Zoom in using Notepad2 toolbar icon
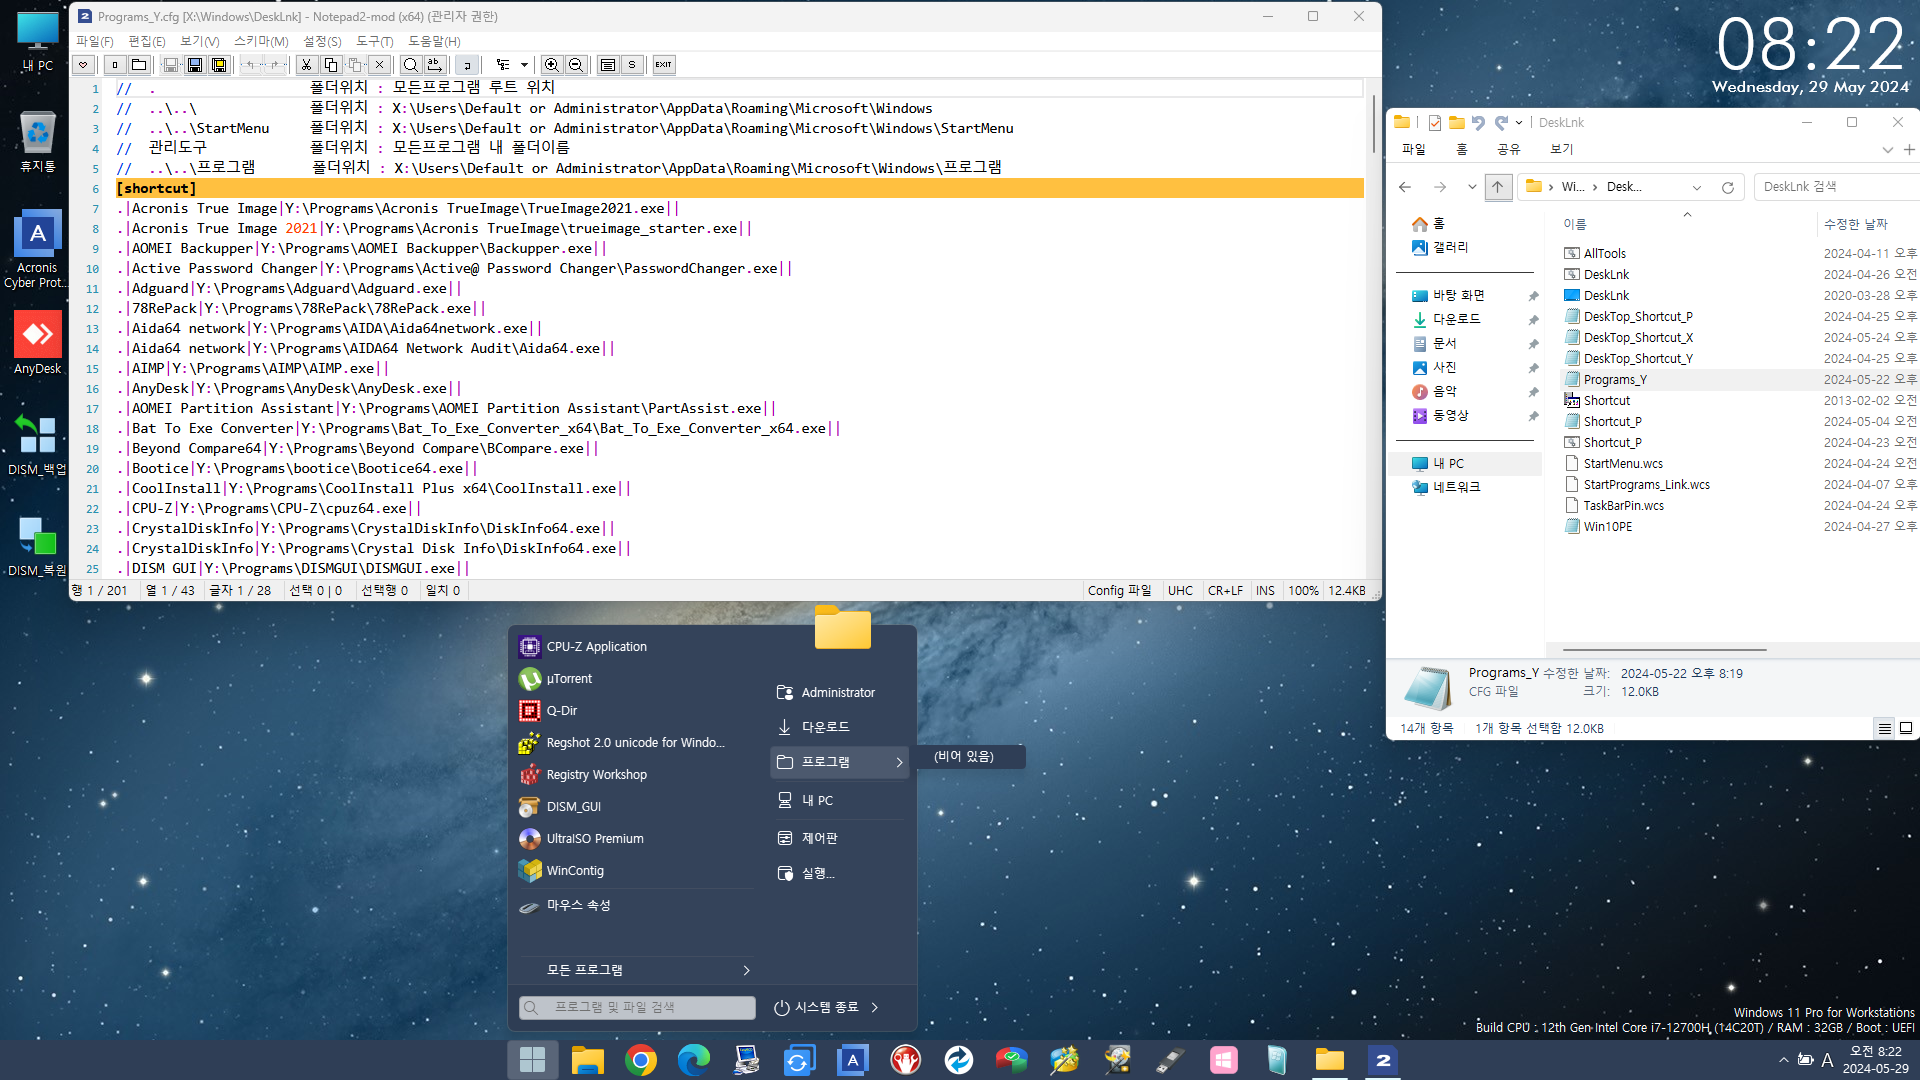Image resolution: width=1920 pixels, height=1080 pixels. pyautogui.click(x=552, y=65)
